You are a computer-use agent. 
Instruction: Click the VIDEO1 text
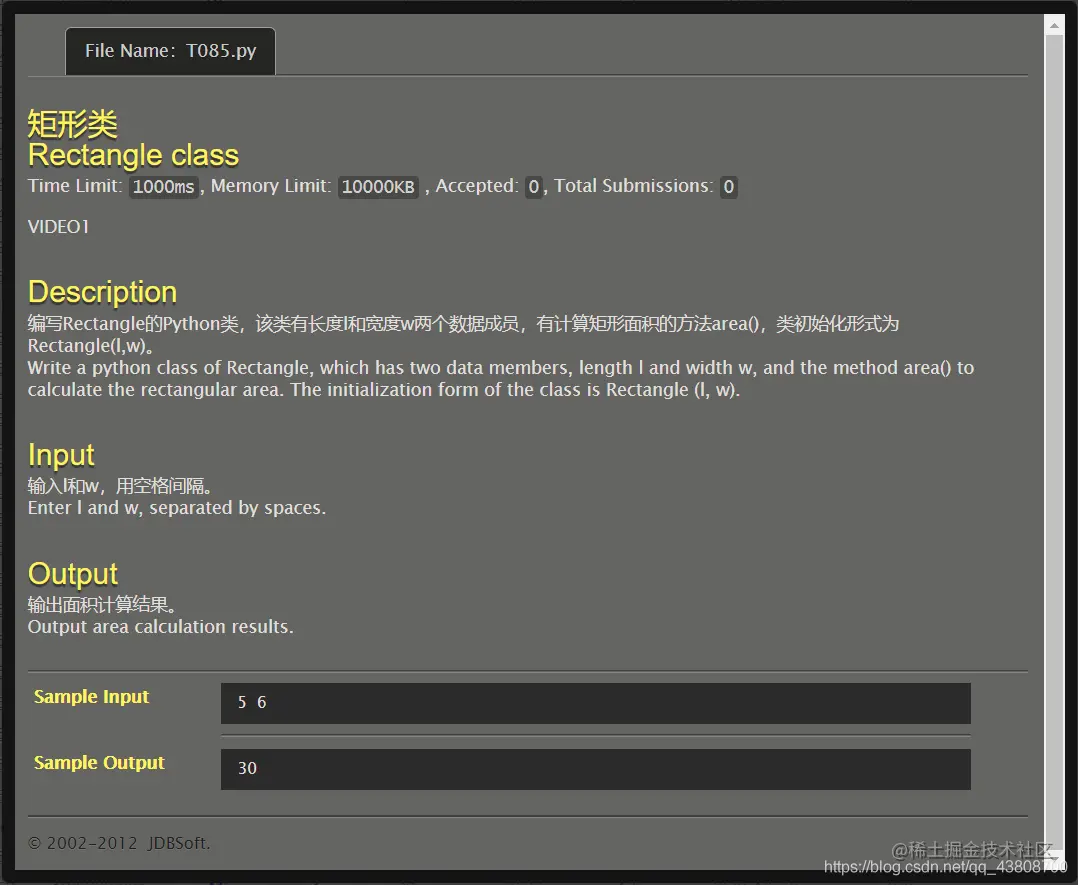point(58,227)
